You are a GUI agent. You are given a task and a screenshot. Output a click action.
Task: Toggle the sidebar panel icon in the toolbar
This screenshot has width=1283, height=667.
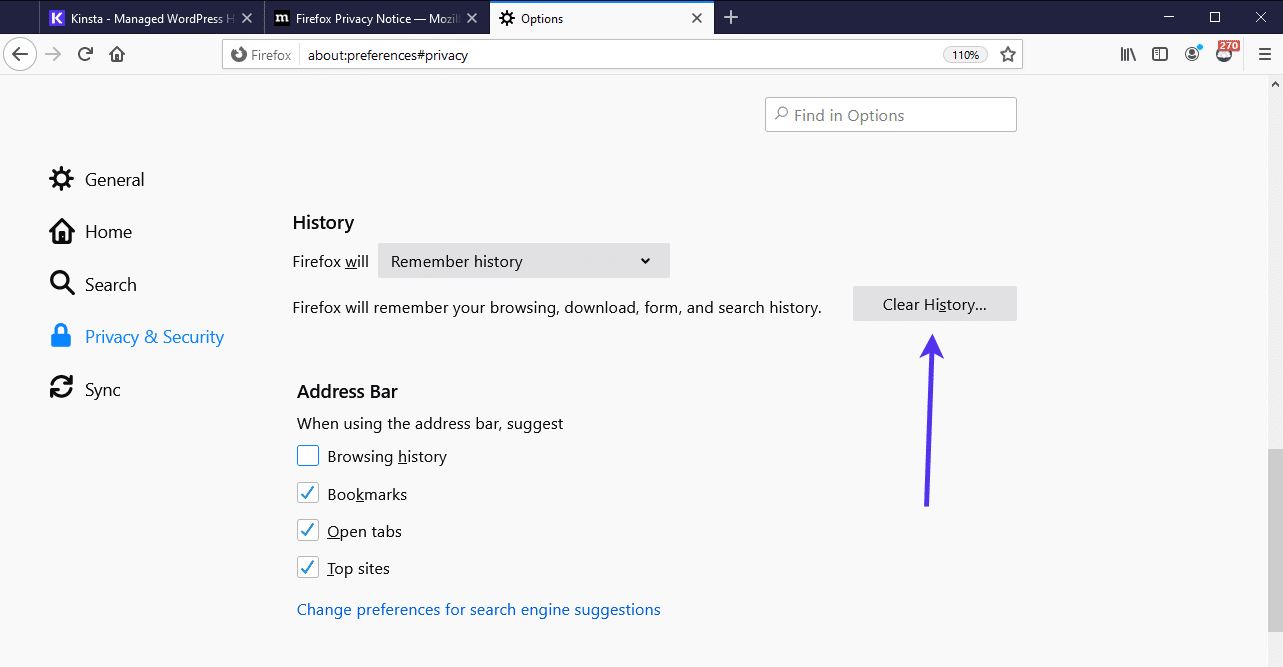[1159, 54]
